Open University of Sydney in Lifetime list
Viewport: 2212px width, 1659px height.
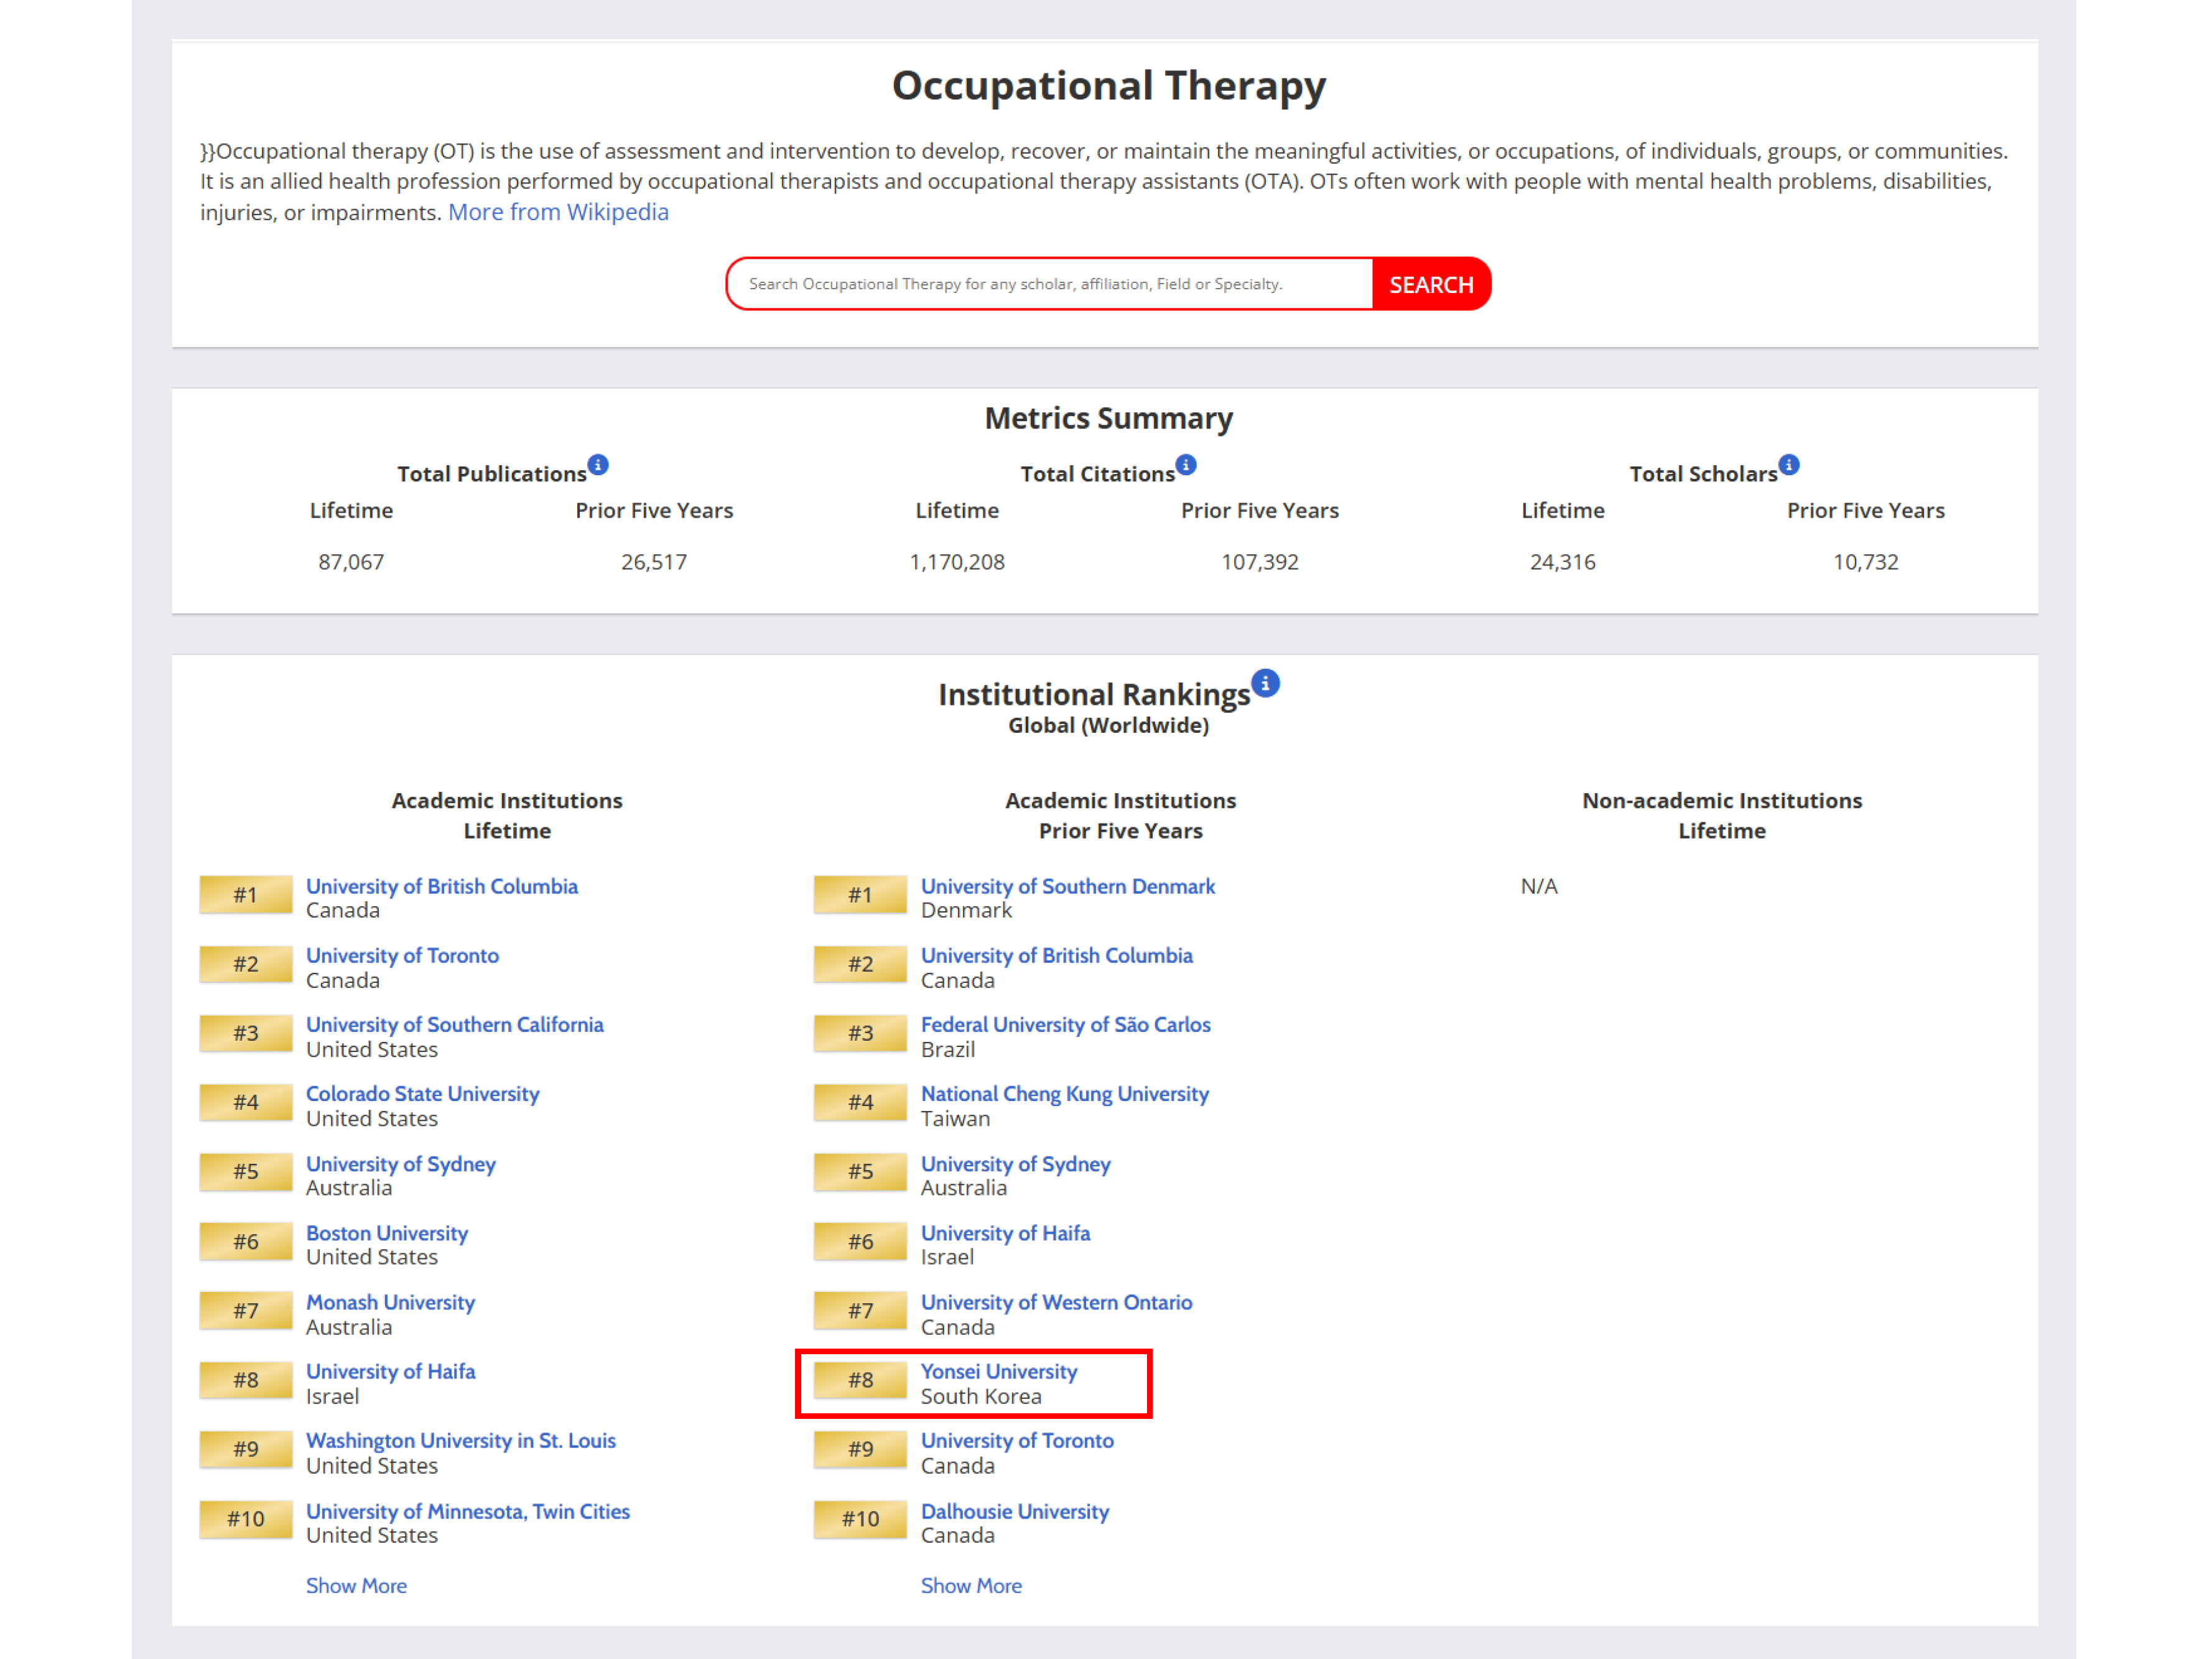[401, 1164]
